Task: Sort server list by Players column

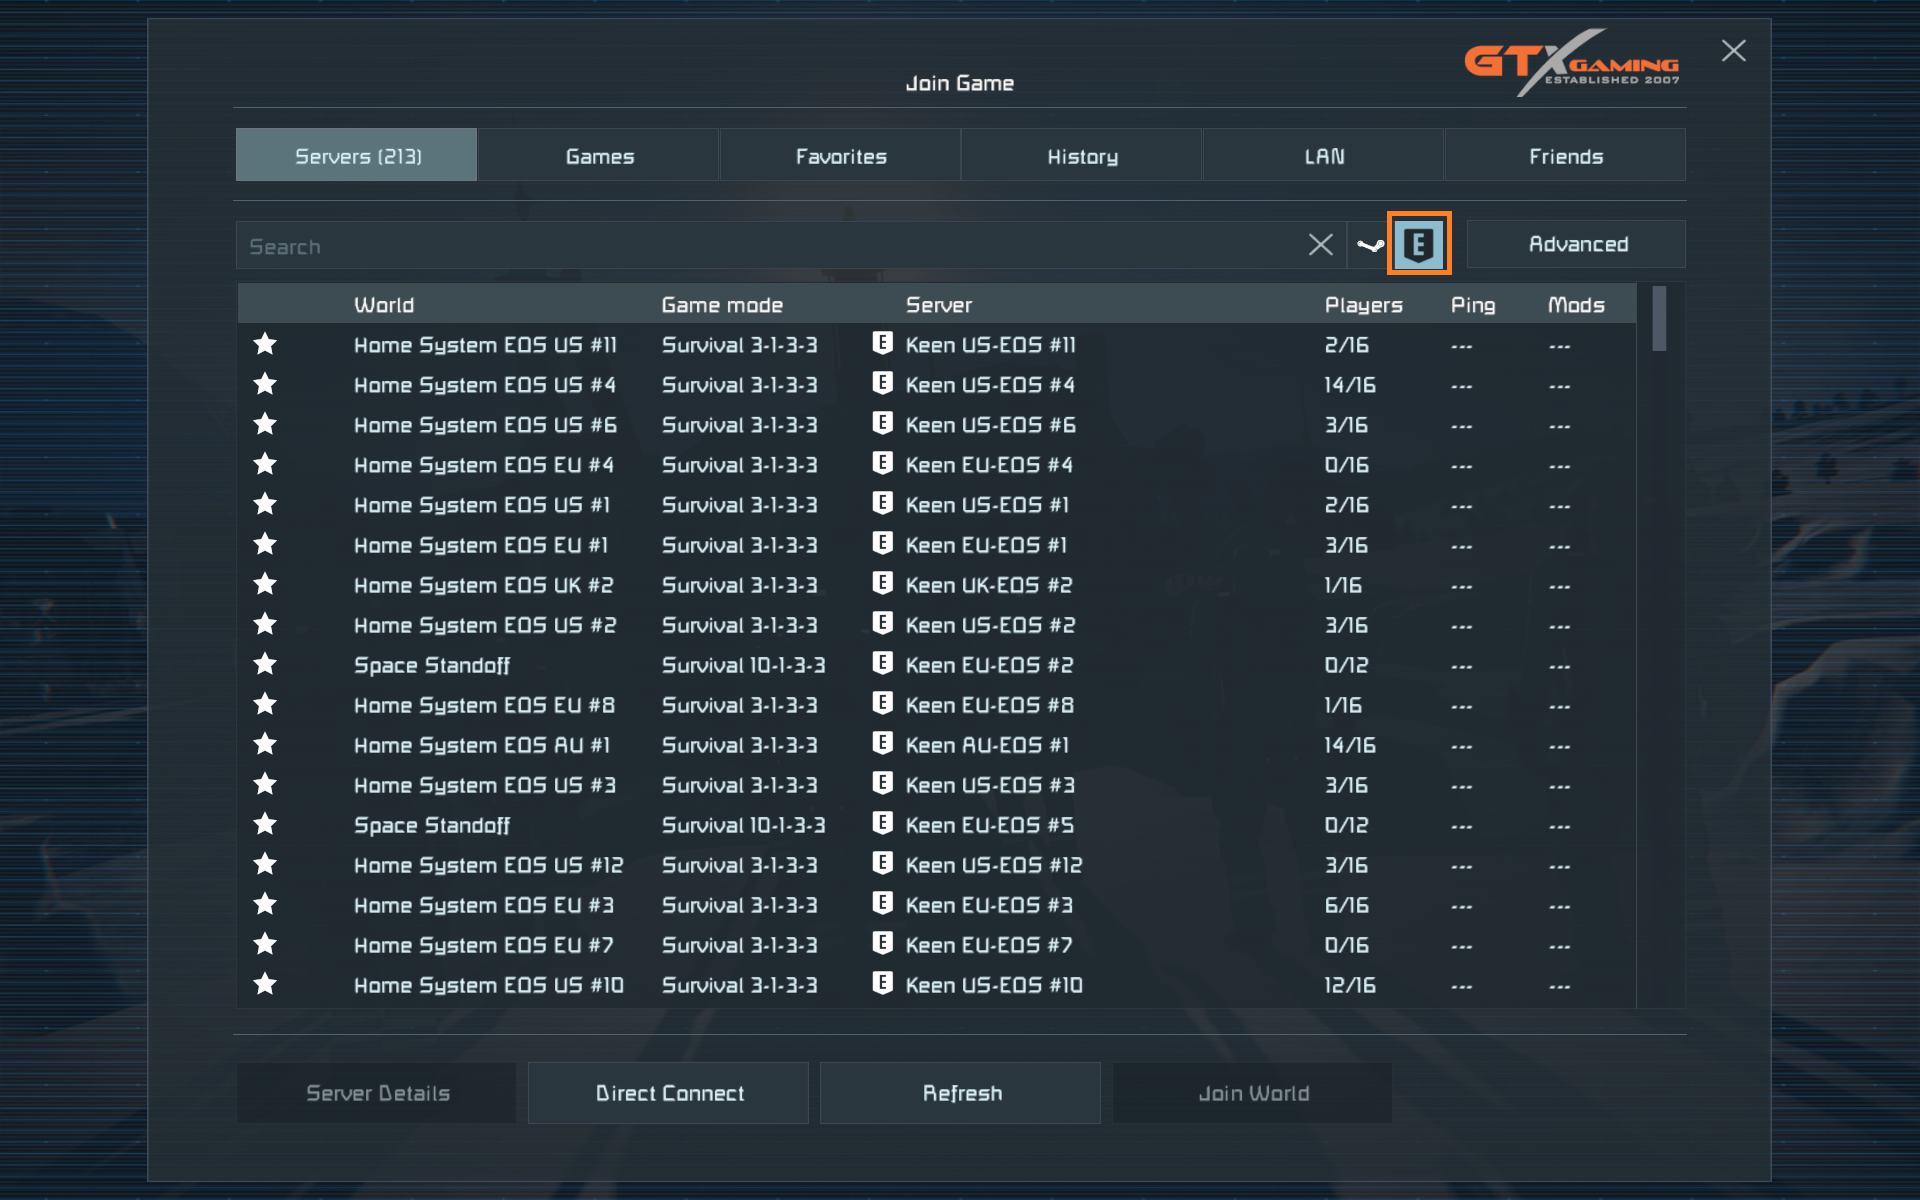Action: pos(1363,305)
